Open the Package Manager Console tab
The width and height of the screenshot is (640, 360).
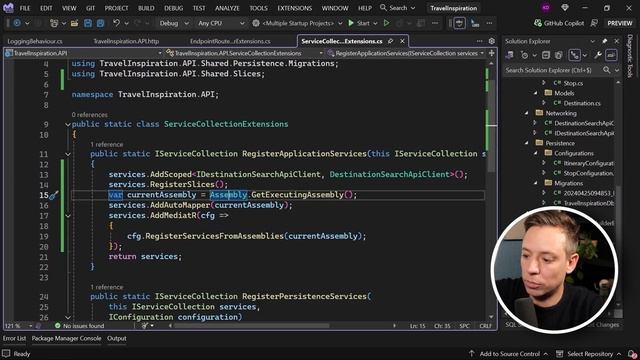pyautogui.click(x=67, y=338)
